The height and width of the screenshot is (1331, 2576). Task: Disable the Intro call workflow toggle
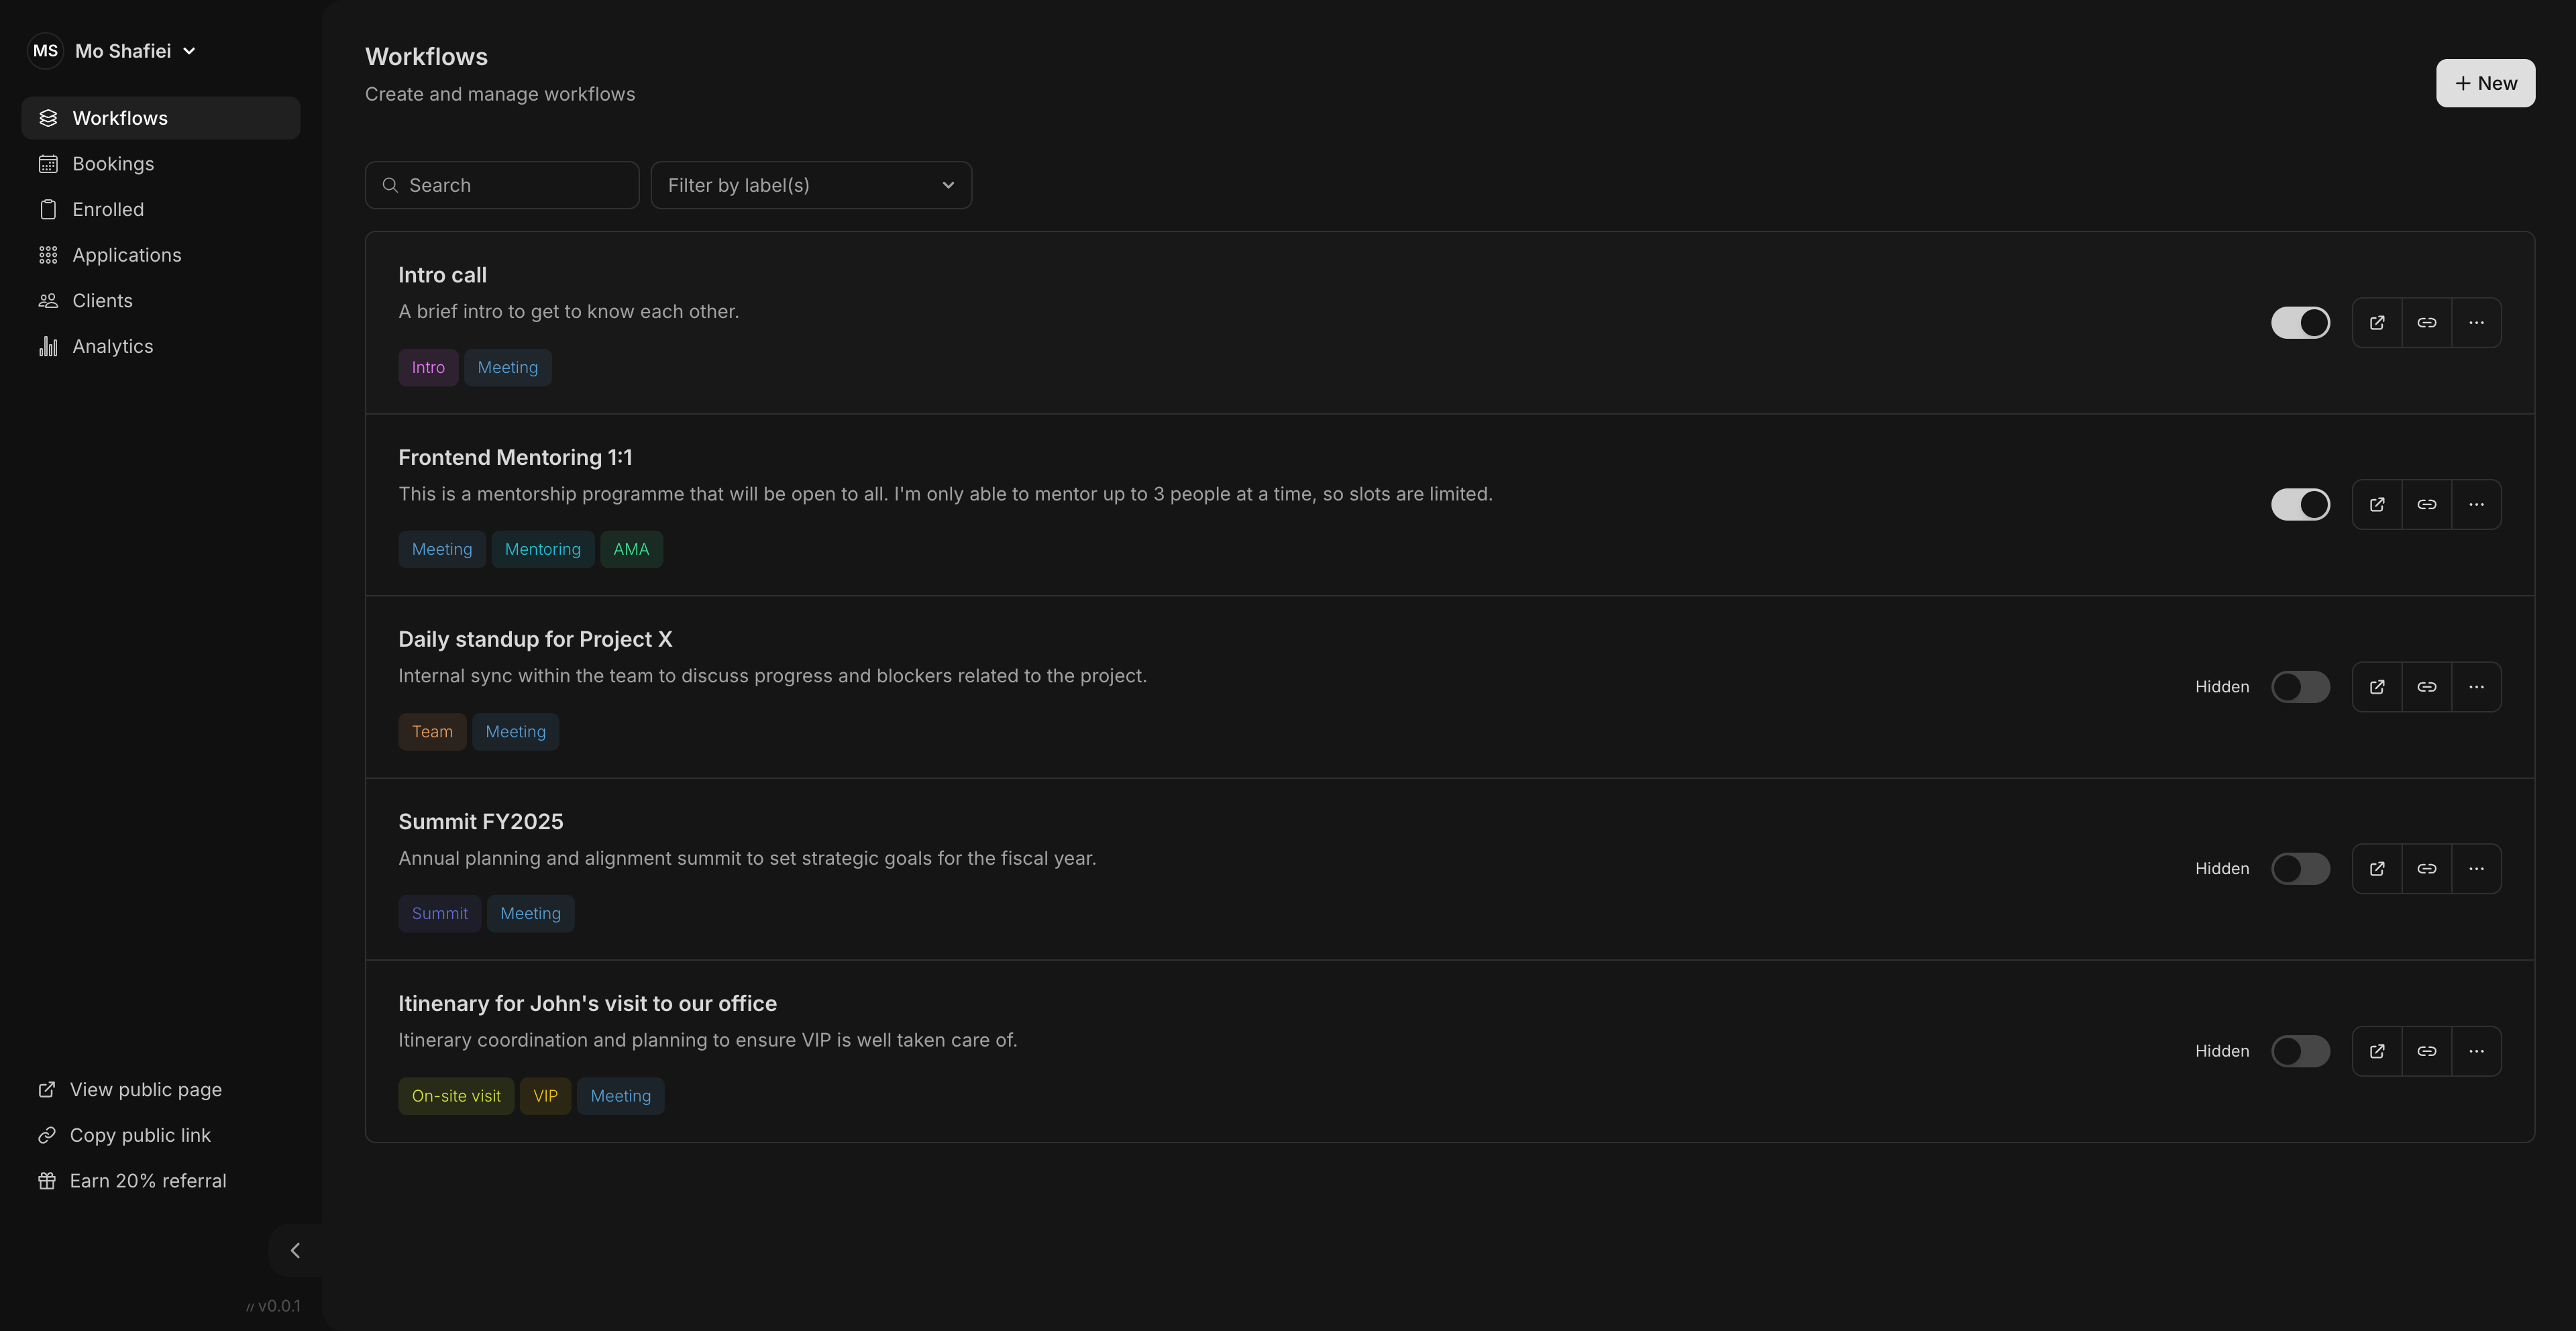pyautogui.click(x=2300, y=323)
